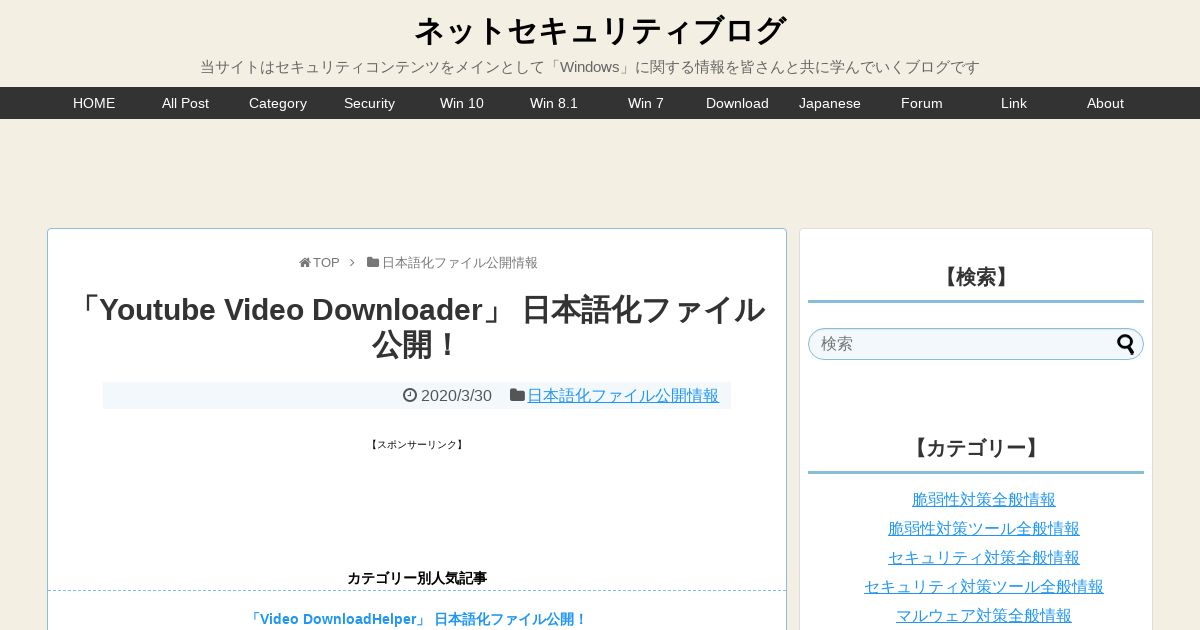
Task: Click the 【検索】 sidebar heading
Action: pos(976,277)
